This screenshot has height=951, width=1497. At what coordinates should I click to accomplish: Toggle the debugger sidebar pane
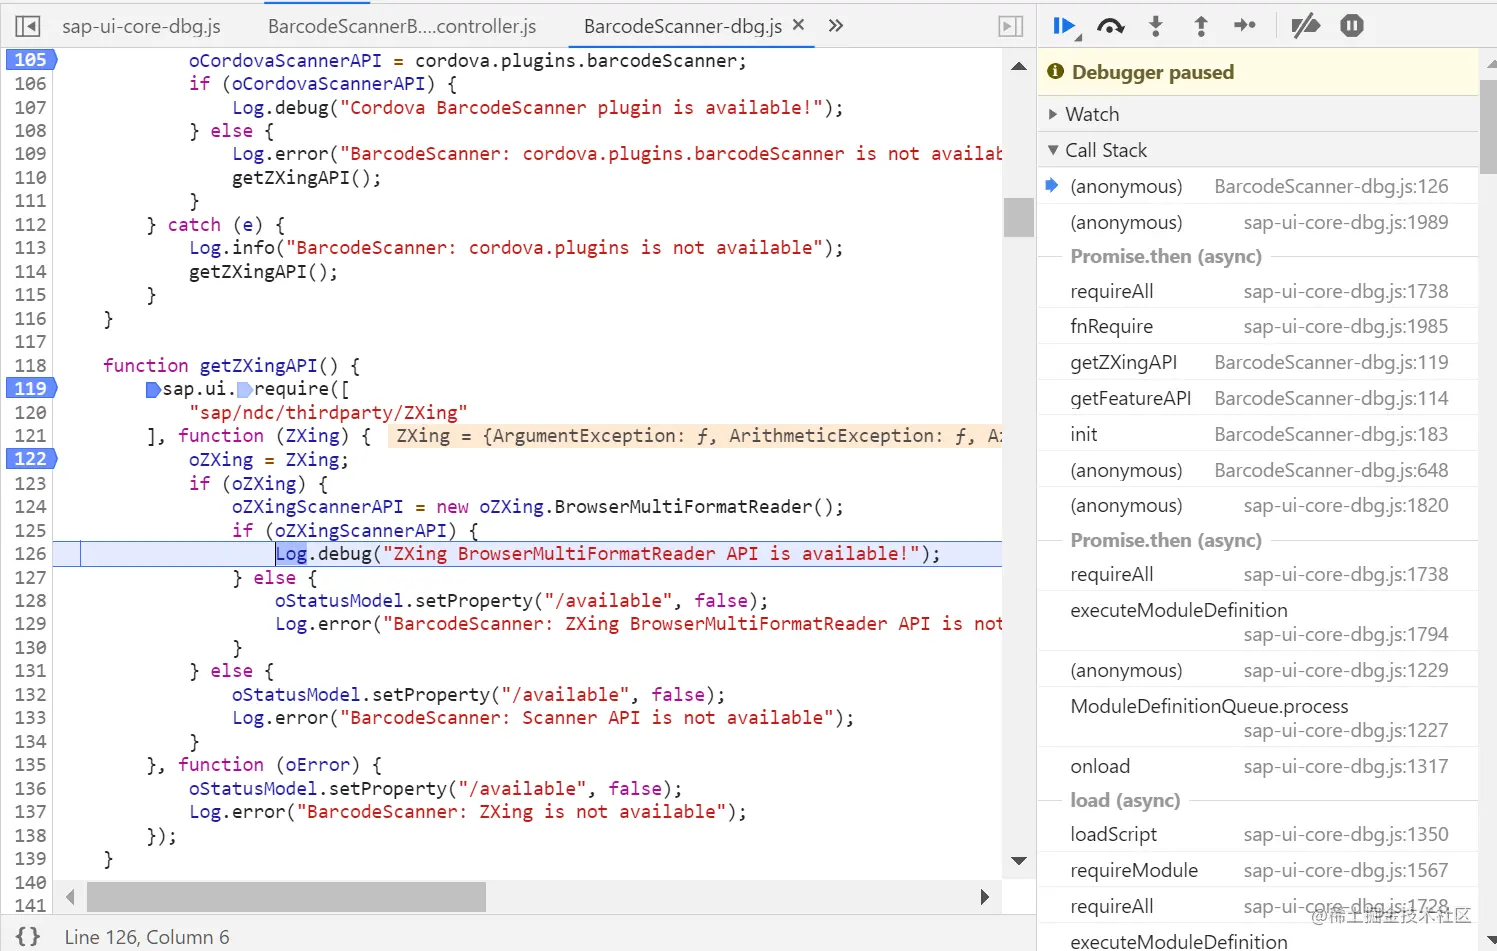click(x=1011, y=26)
